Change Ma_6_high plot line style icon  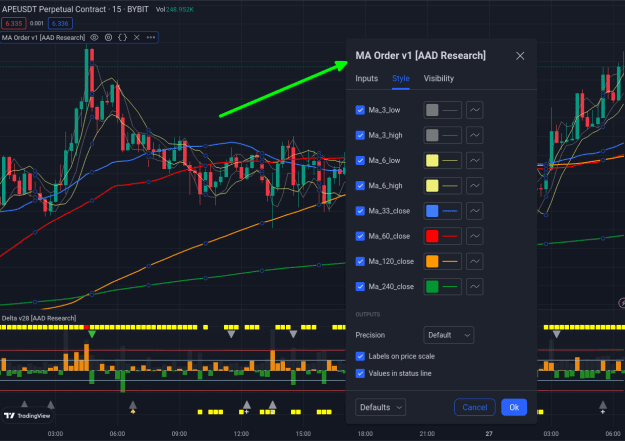(475, 186)
